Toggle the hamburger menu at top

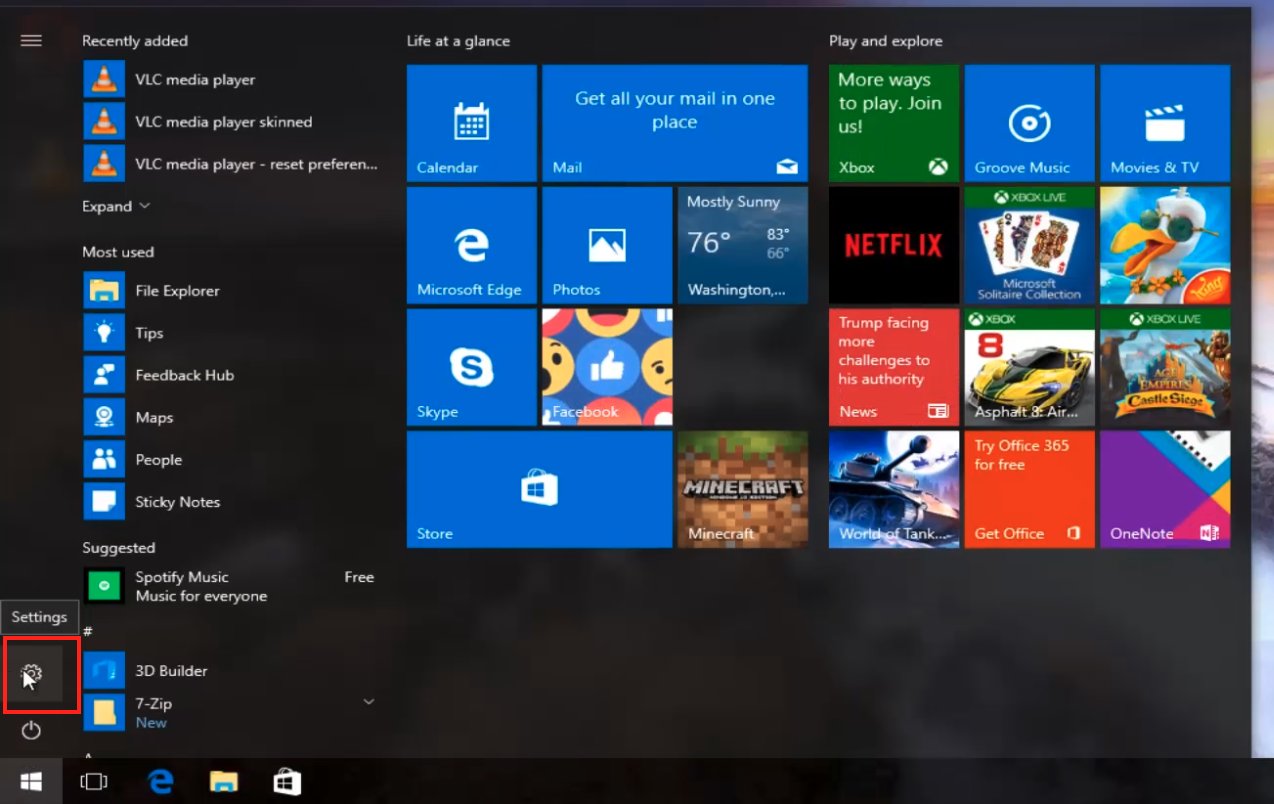tap(31, 40)
